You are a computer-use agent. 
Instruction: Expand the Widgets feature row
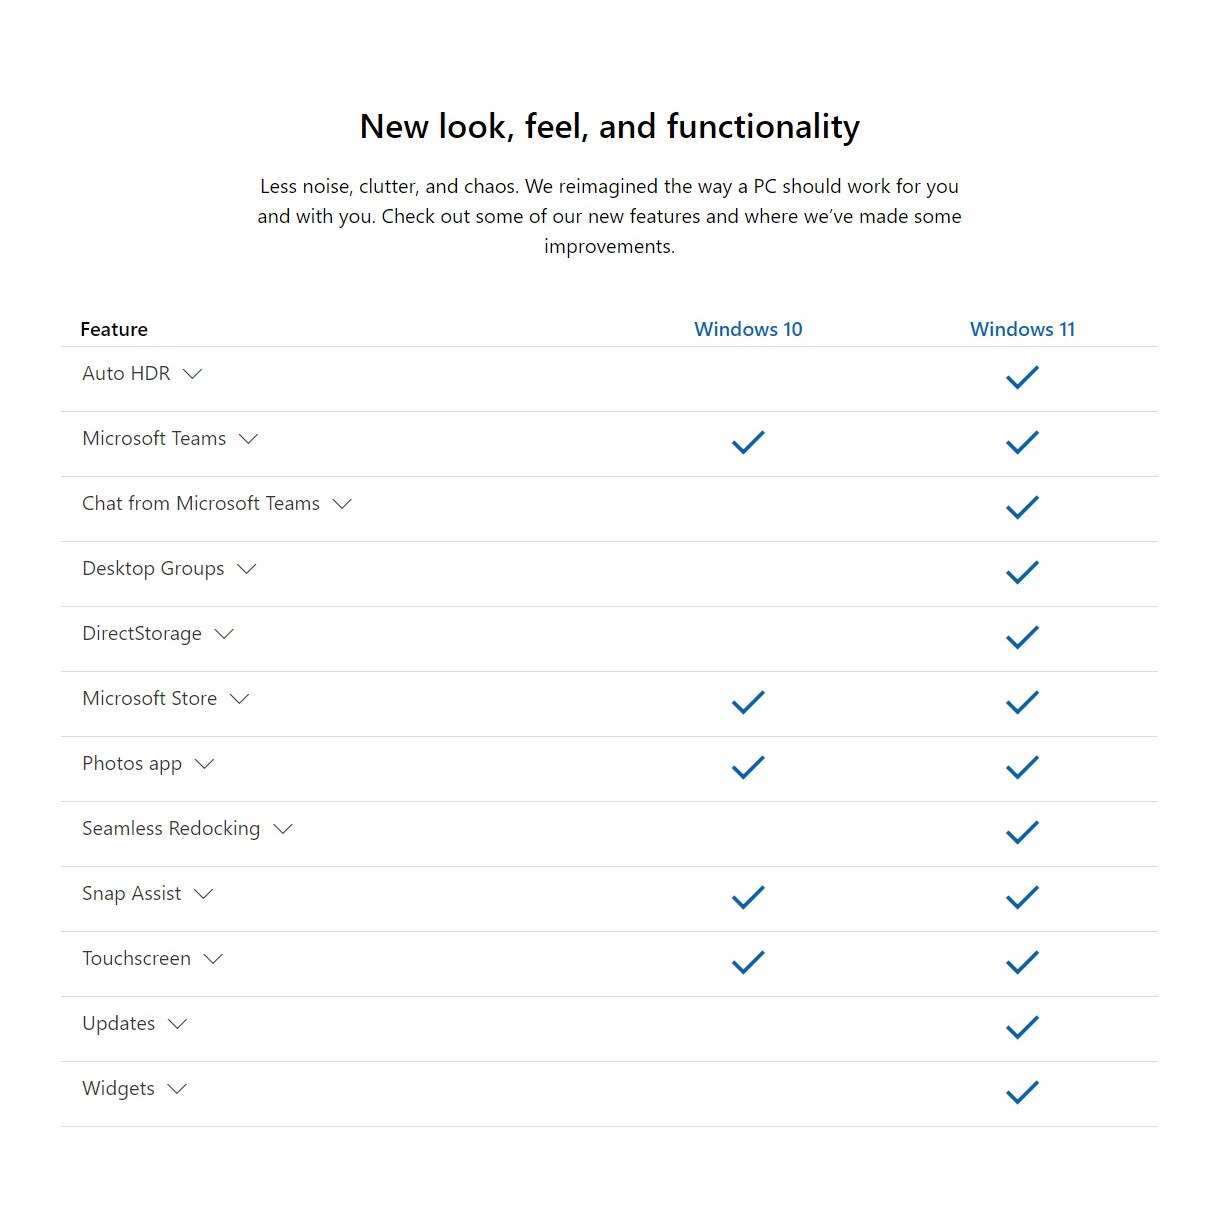177,1089
